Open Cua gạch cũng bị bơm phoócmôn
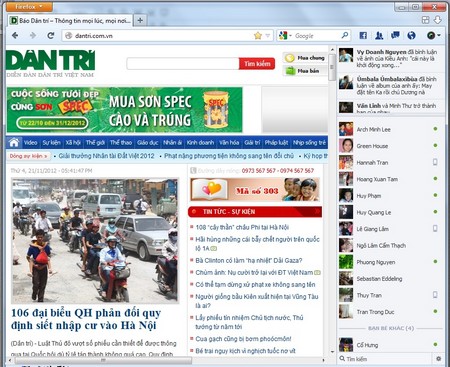 243,339
